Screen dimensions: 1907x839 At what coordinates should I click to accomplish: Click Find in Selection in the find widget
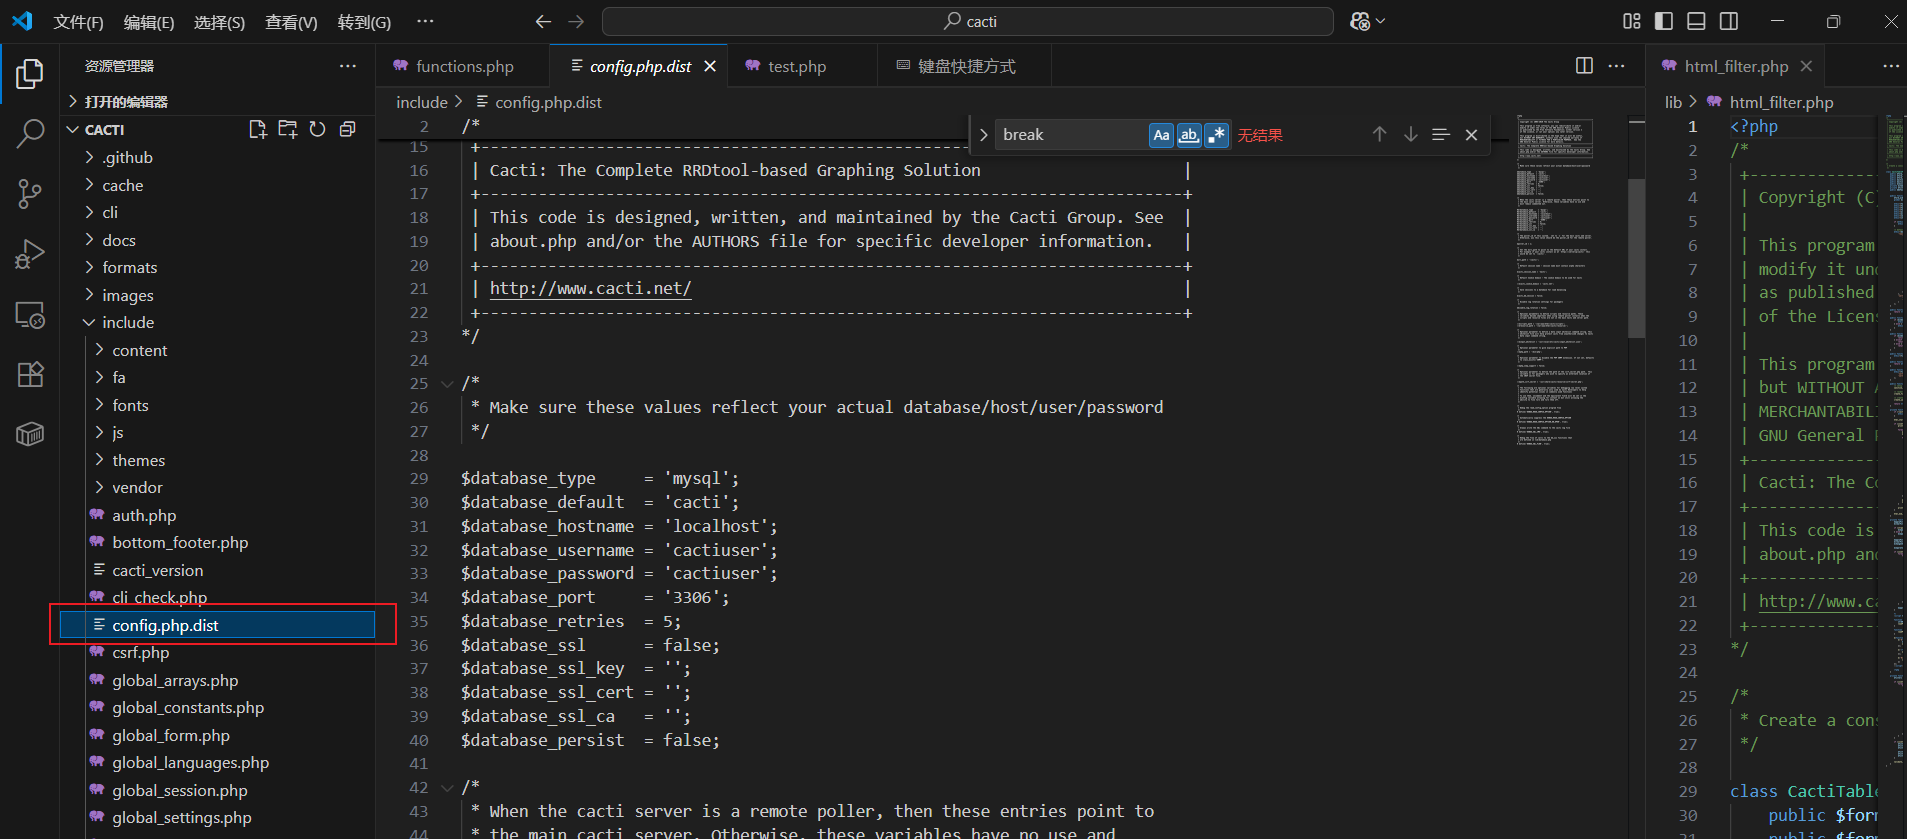point(1440,134)
